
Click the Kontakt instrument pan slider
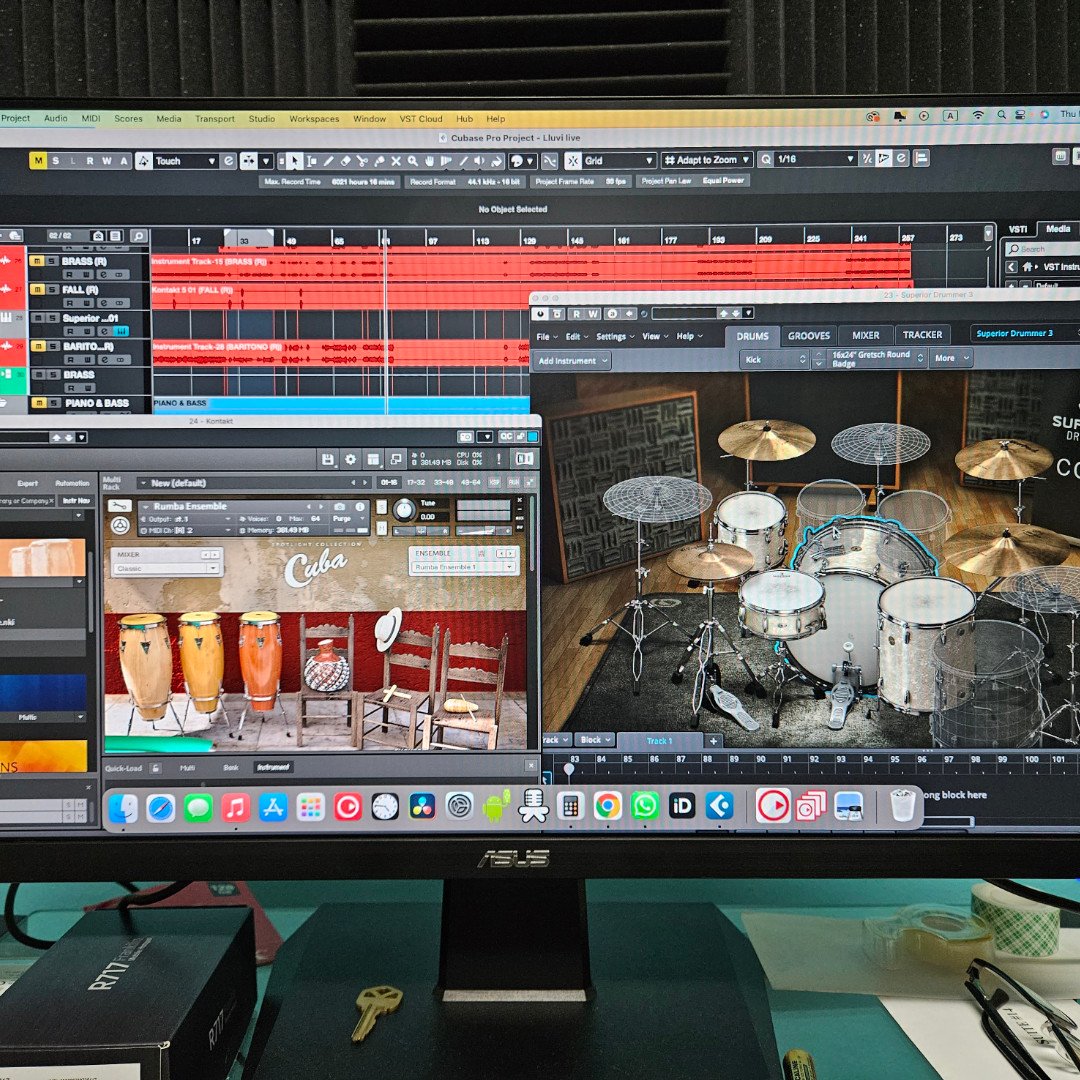pyautogui.click(x=421, y=530)
